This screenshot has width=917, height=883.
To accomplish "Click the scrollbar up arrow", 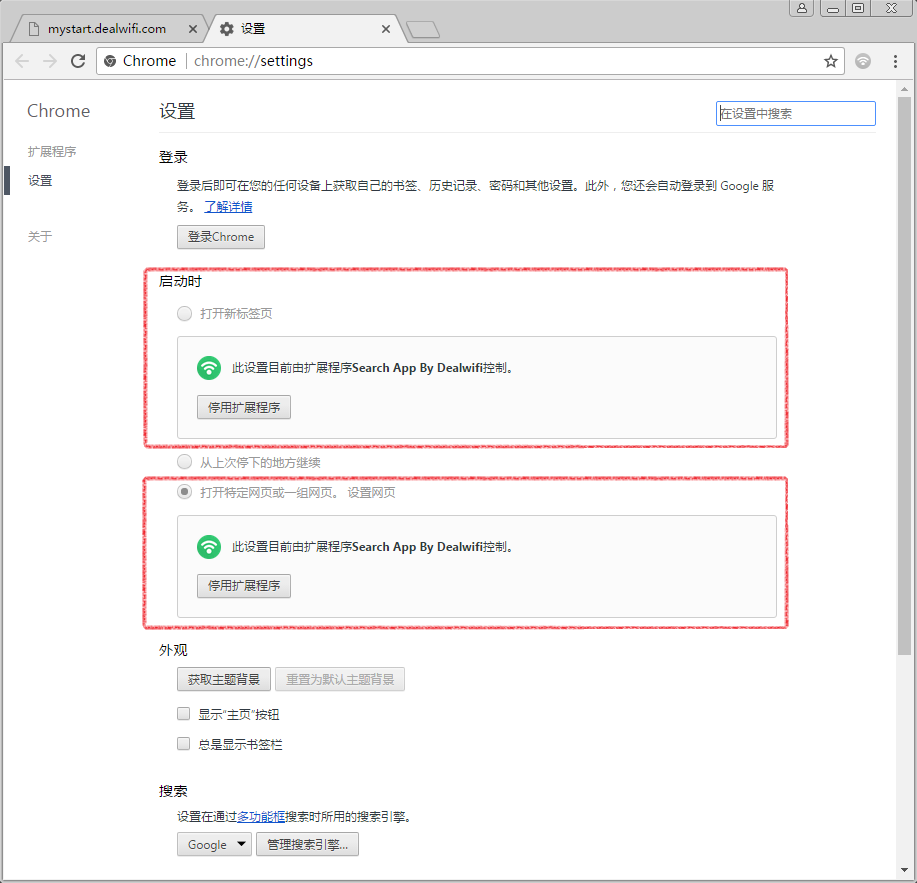I will pyautogui.click(x=904, y=89).
